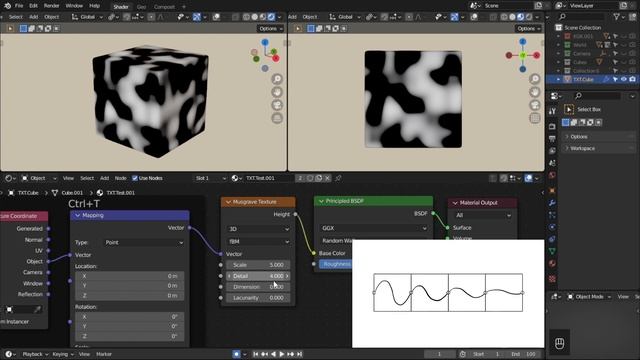Jump to the timeline end frame

coord(300,354)
